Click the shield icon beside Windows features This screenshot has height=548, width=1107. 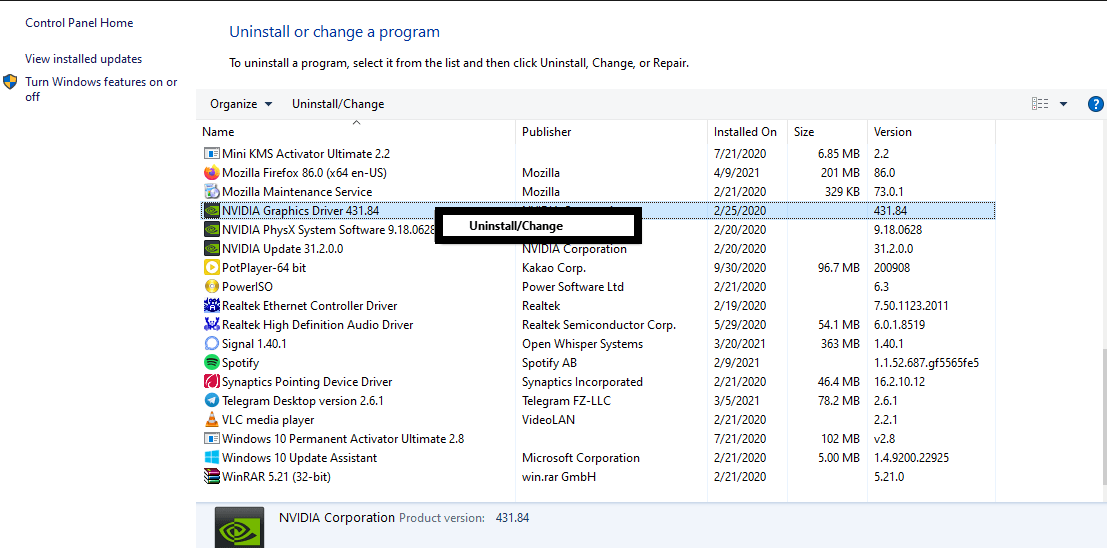coord(10,81)
